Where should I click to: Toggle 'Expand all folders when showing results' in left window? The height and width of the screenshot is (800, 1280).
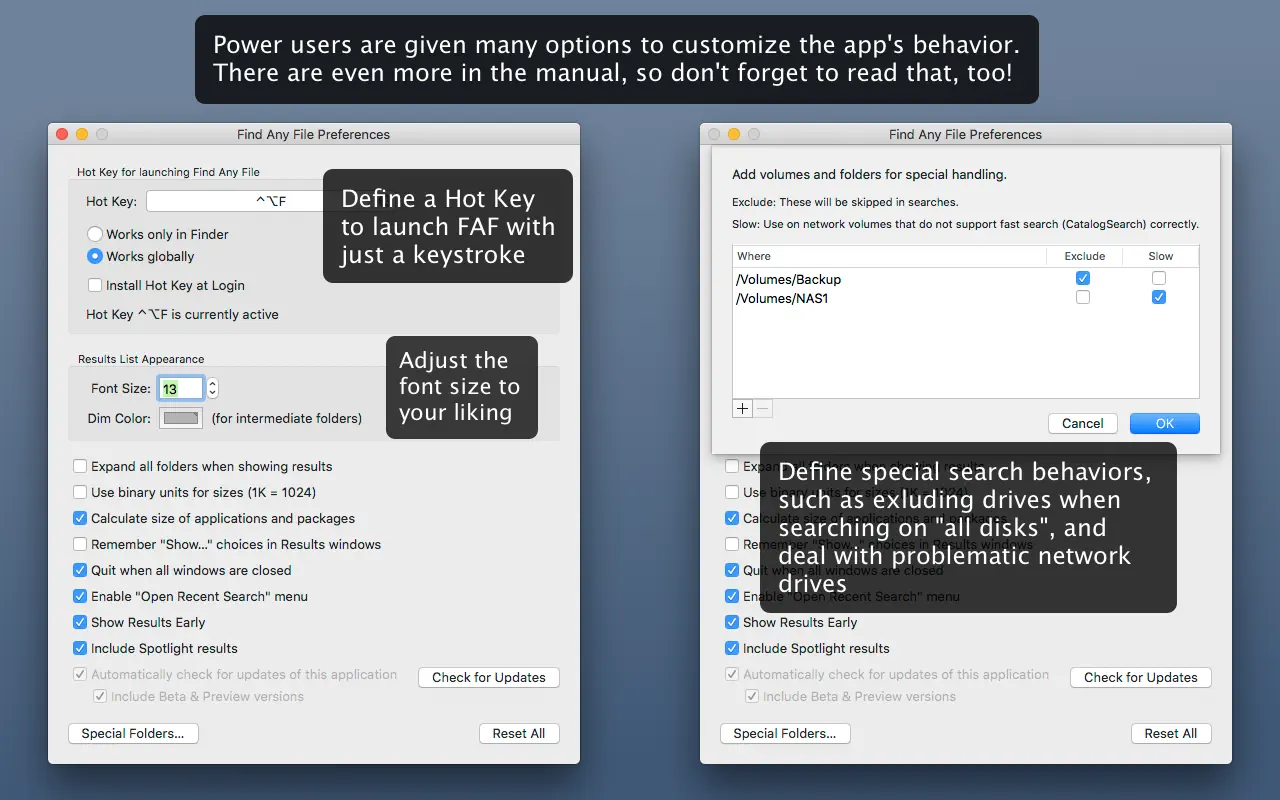pyautogui.click(x=80, y=466)
